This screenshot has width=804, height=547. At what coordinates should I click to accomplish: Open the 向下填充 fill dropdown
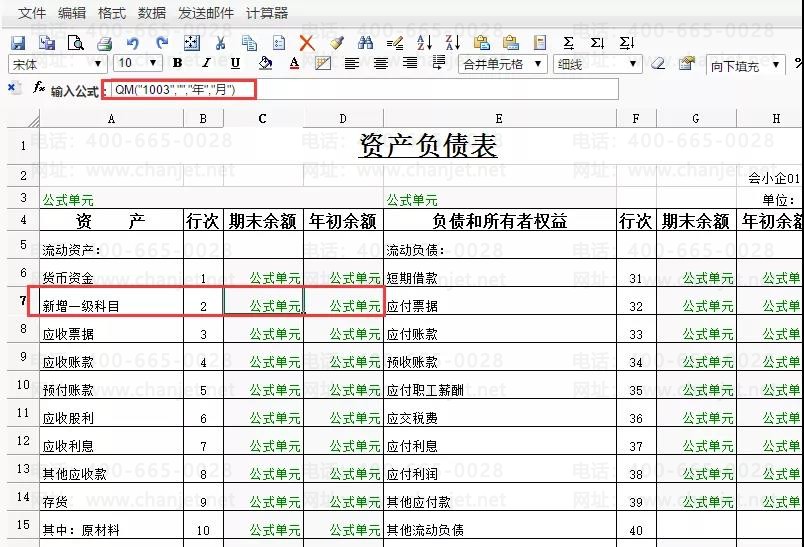745,65
